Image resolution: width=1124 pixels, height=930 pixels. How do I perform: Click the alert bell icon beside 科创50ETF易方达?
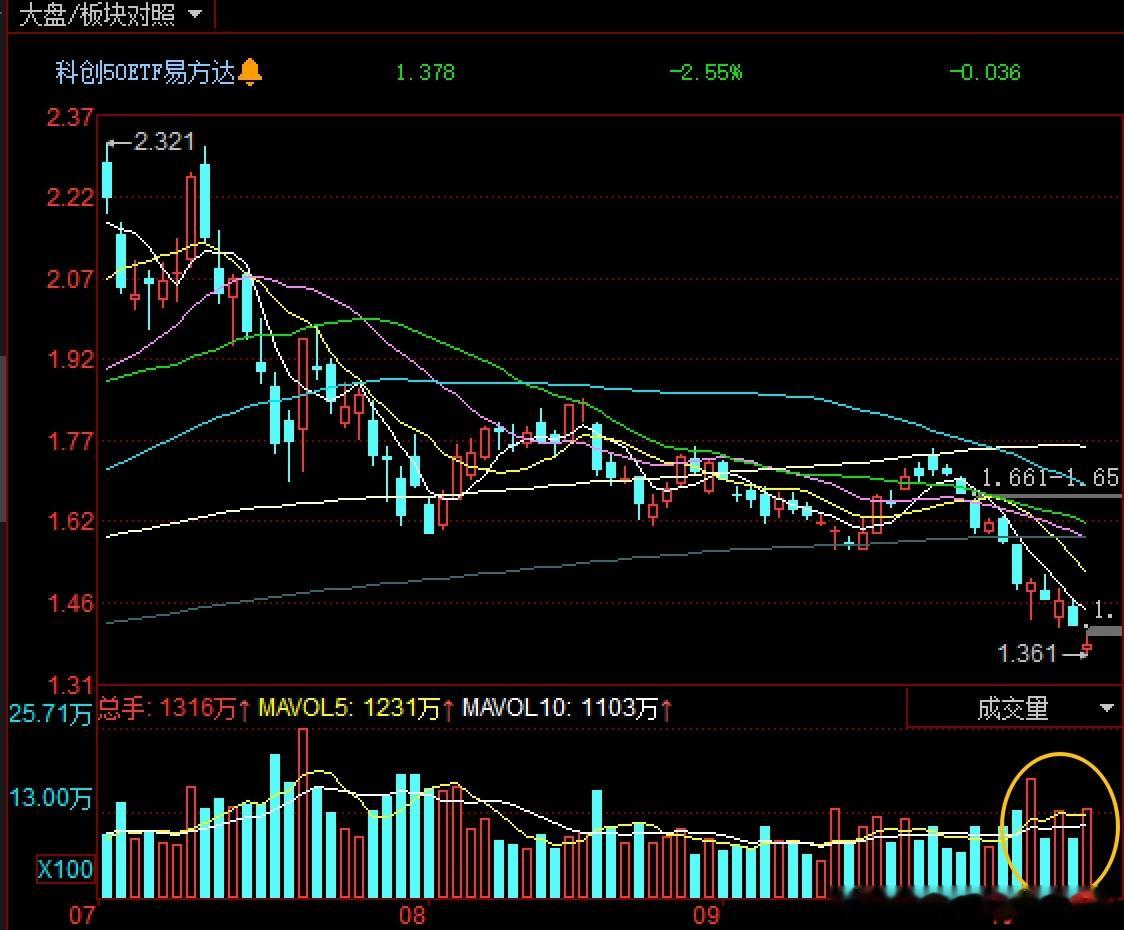pos(249,72)
